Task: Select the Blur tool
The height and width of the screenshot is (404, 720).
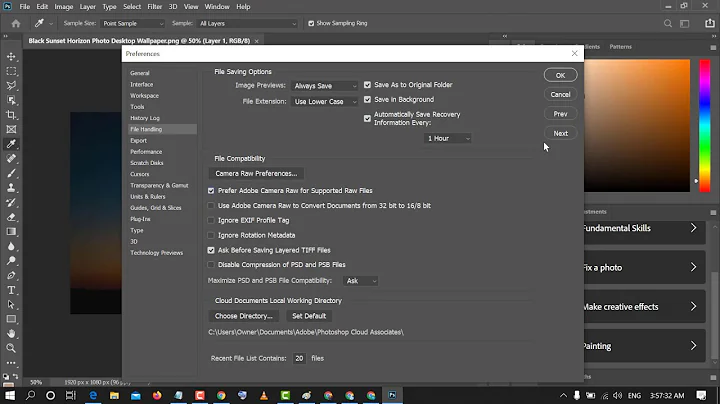Action: point(11,247)
